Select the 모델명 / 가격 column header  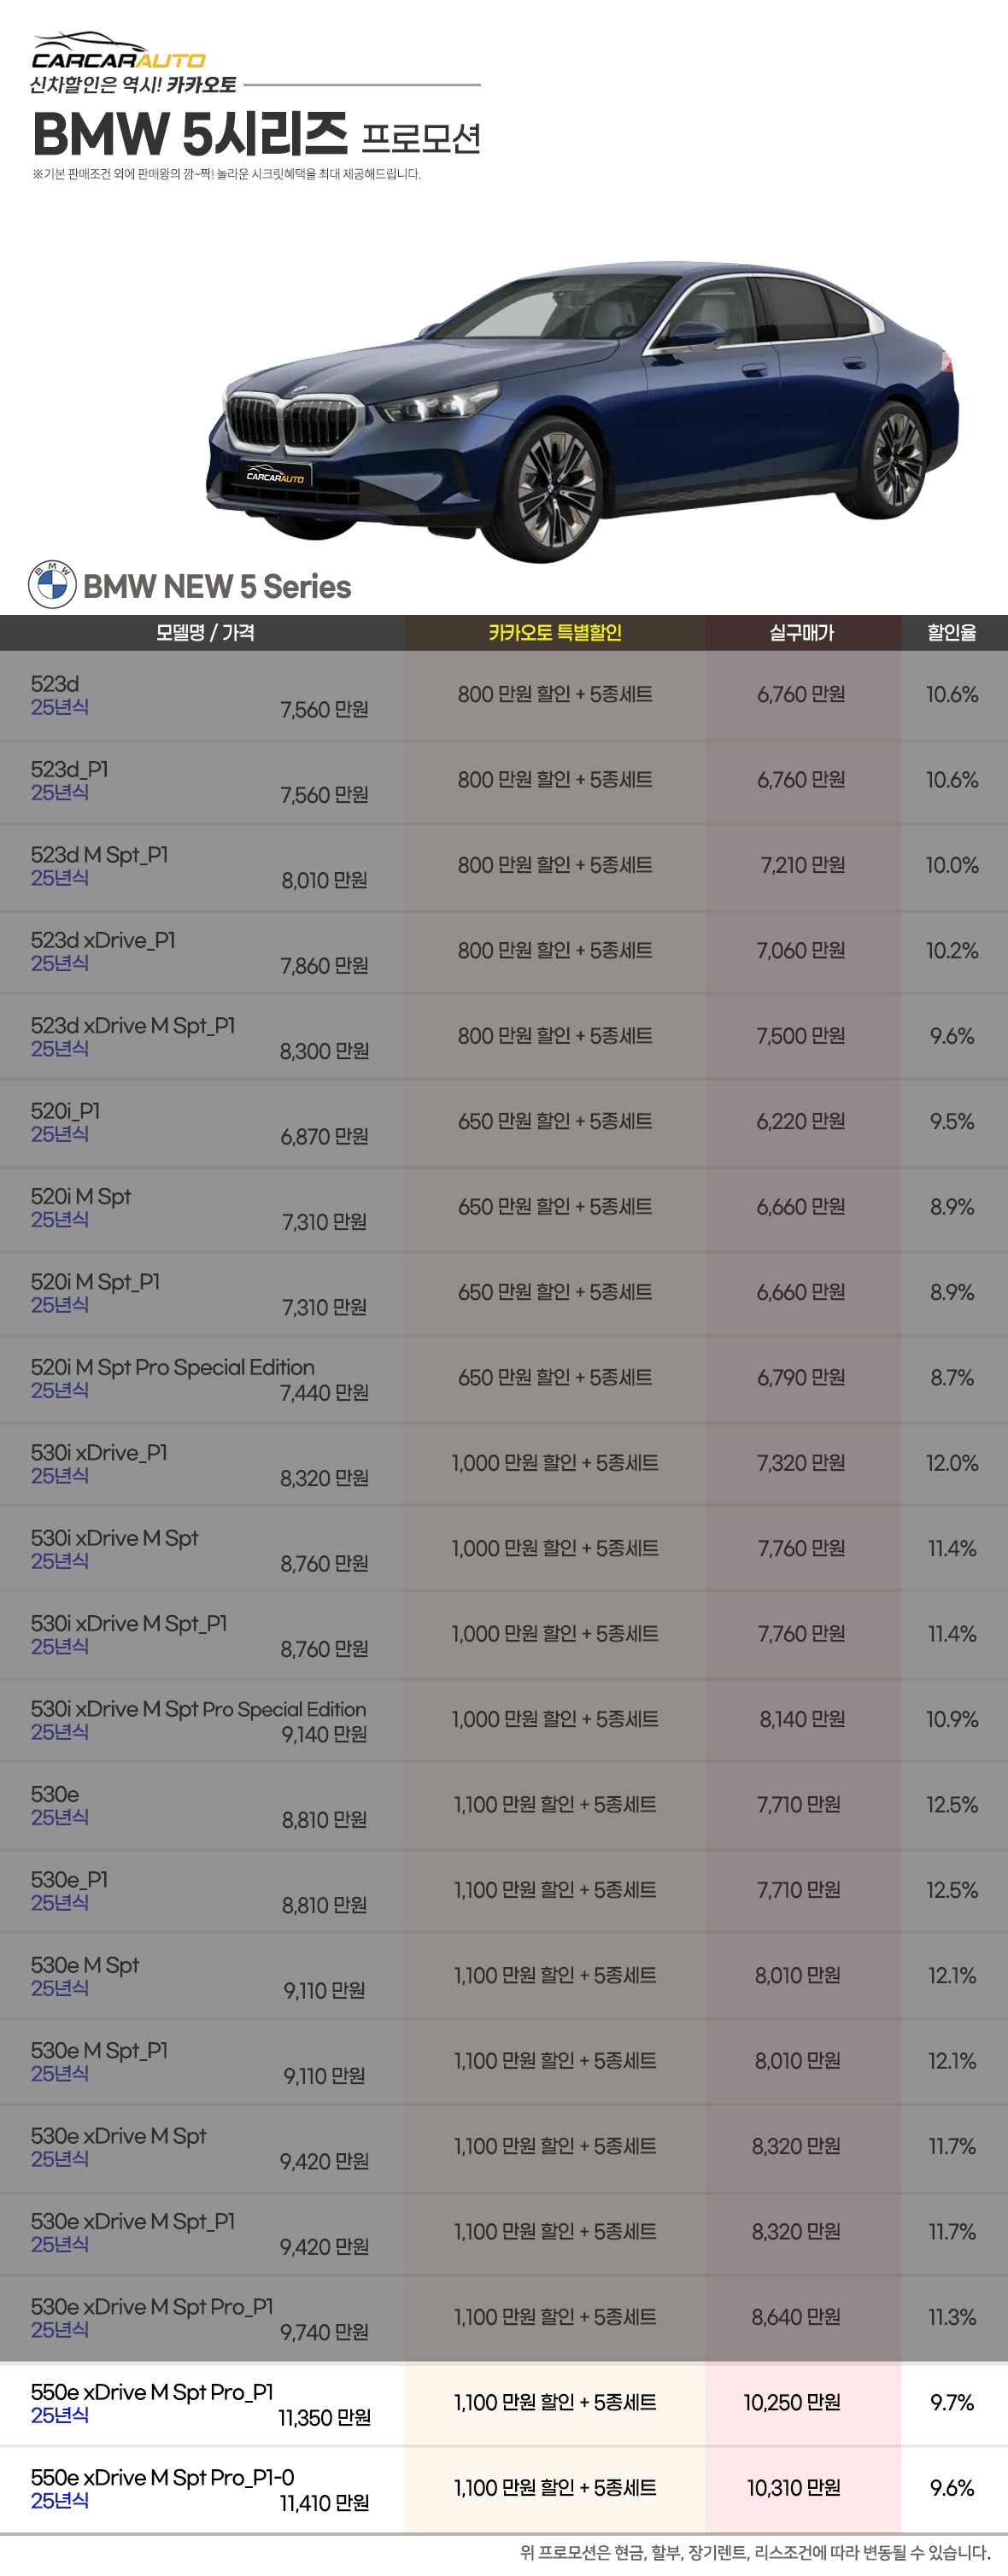(204, 633)
